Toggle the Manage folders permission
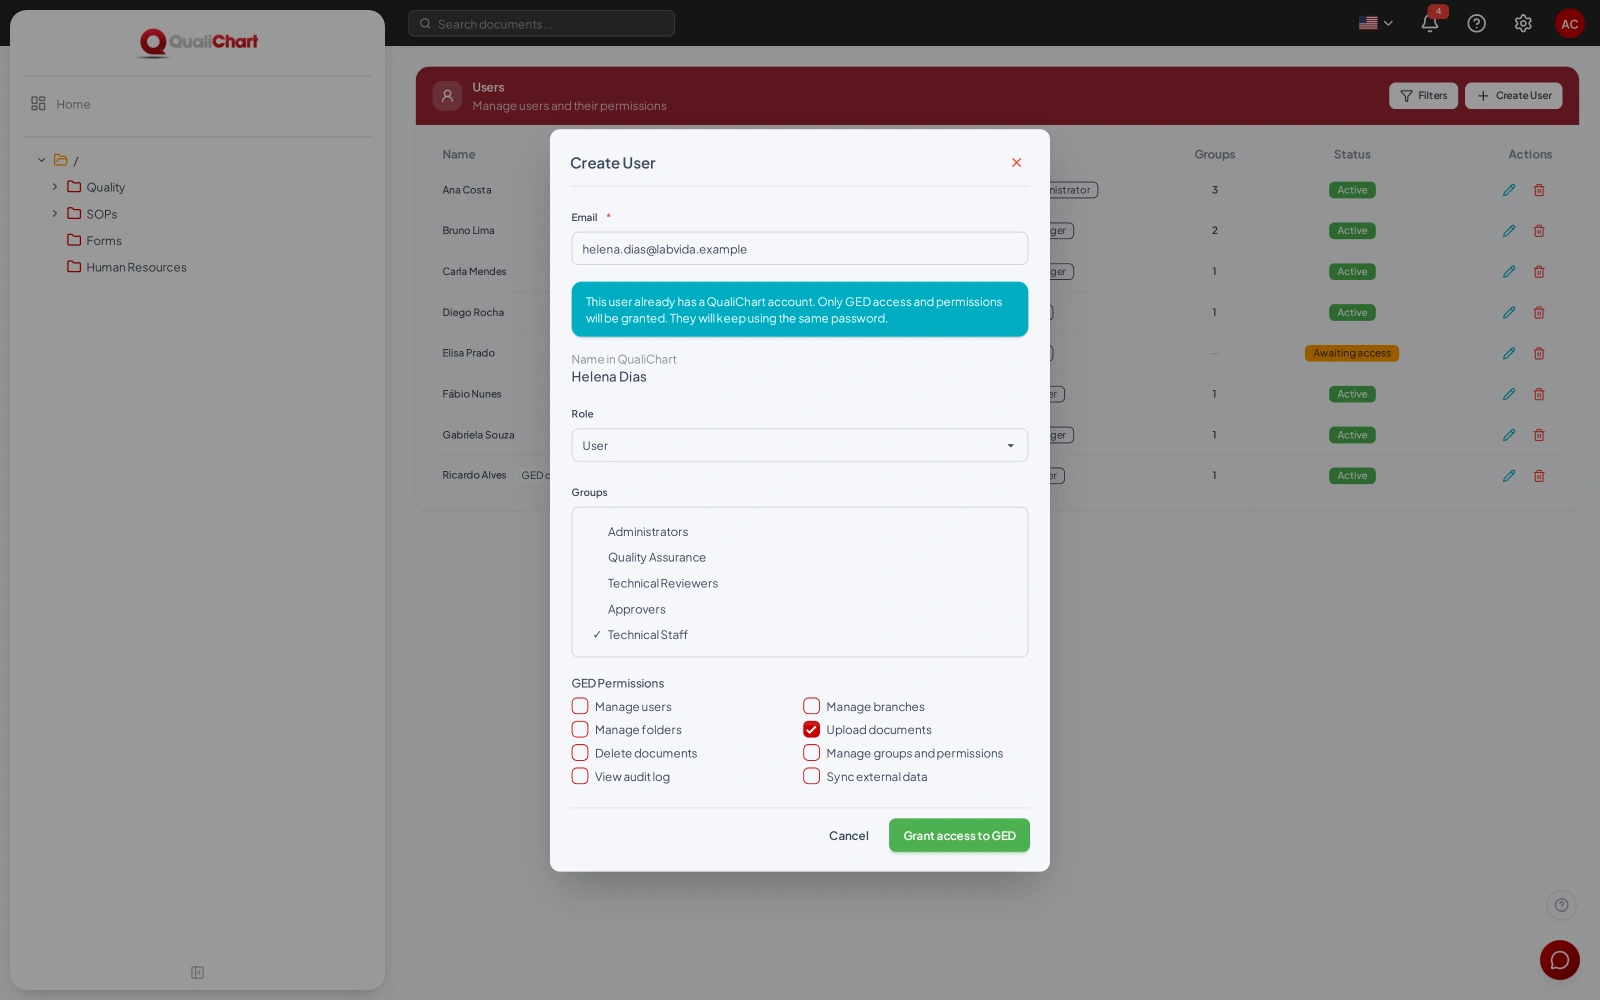The width and height of the screenshot is (1600, 1000). (580, 730)
